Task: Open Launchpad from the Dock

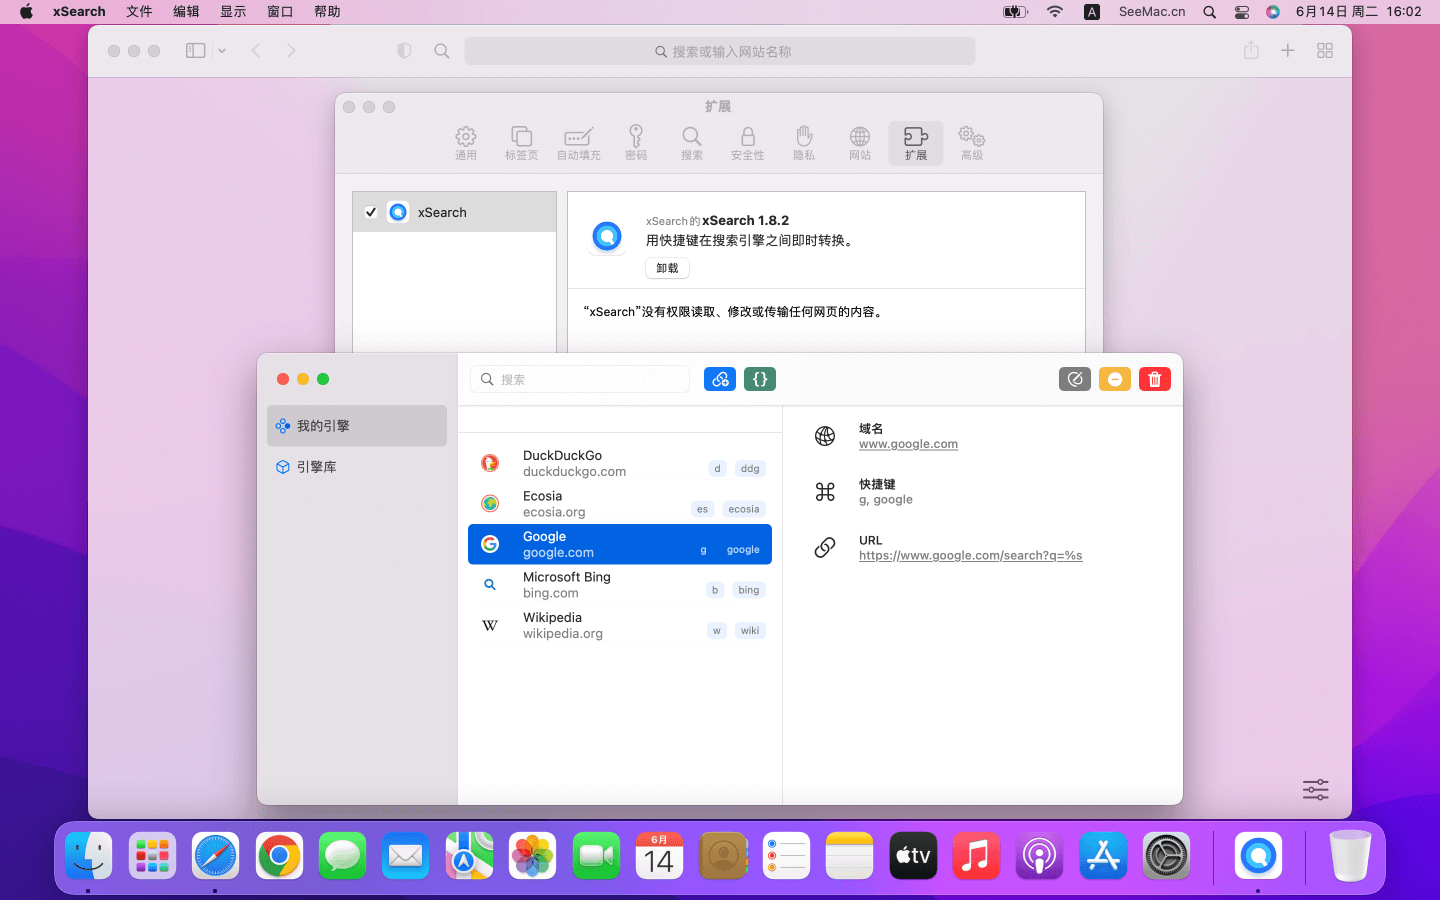Action: coord(152,856)
